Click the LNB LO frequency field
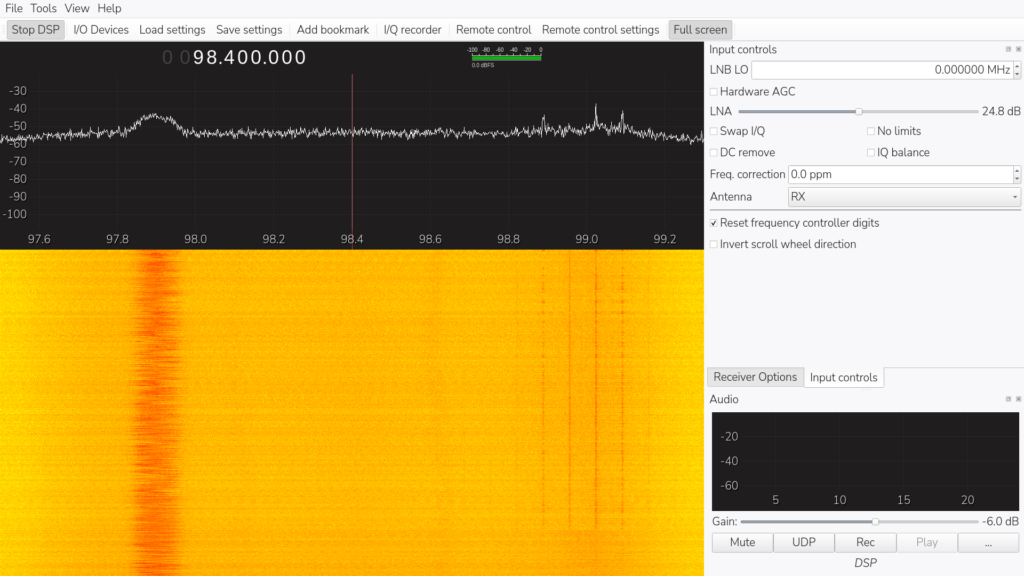 click(880, 70)
